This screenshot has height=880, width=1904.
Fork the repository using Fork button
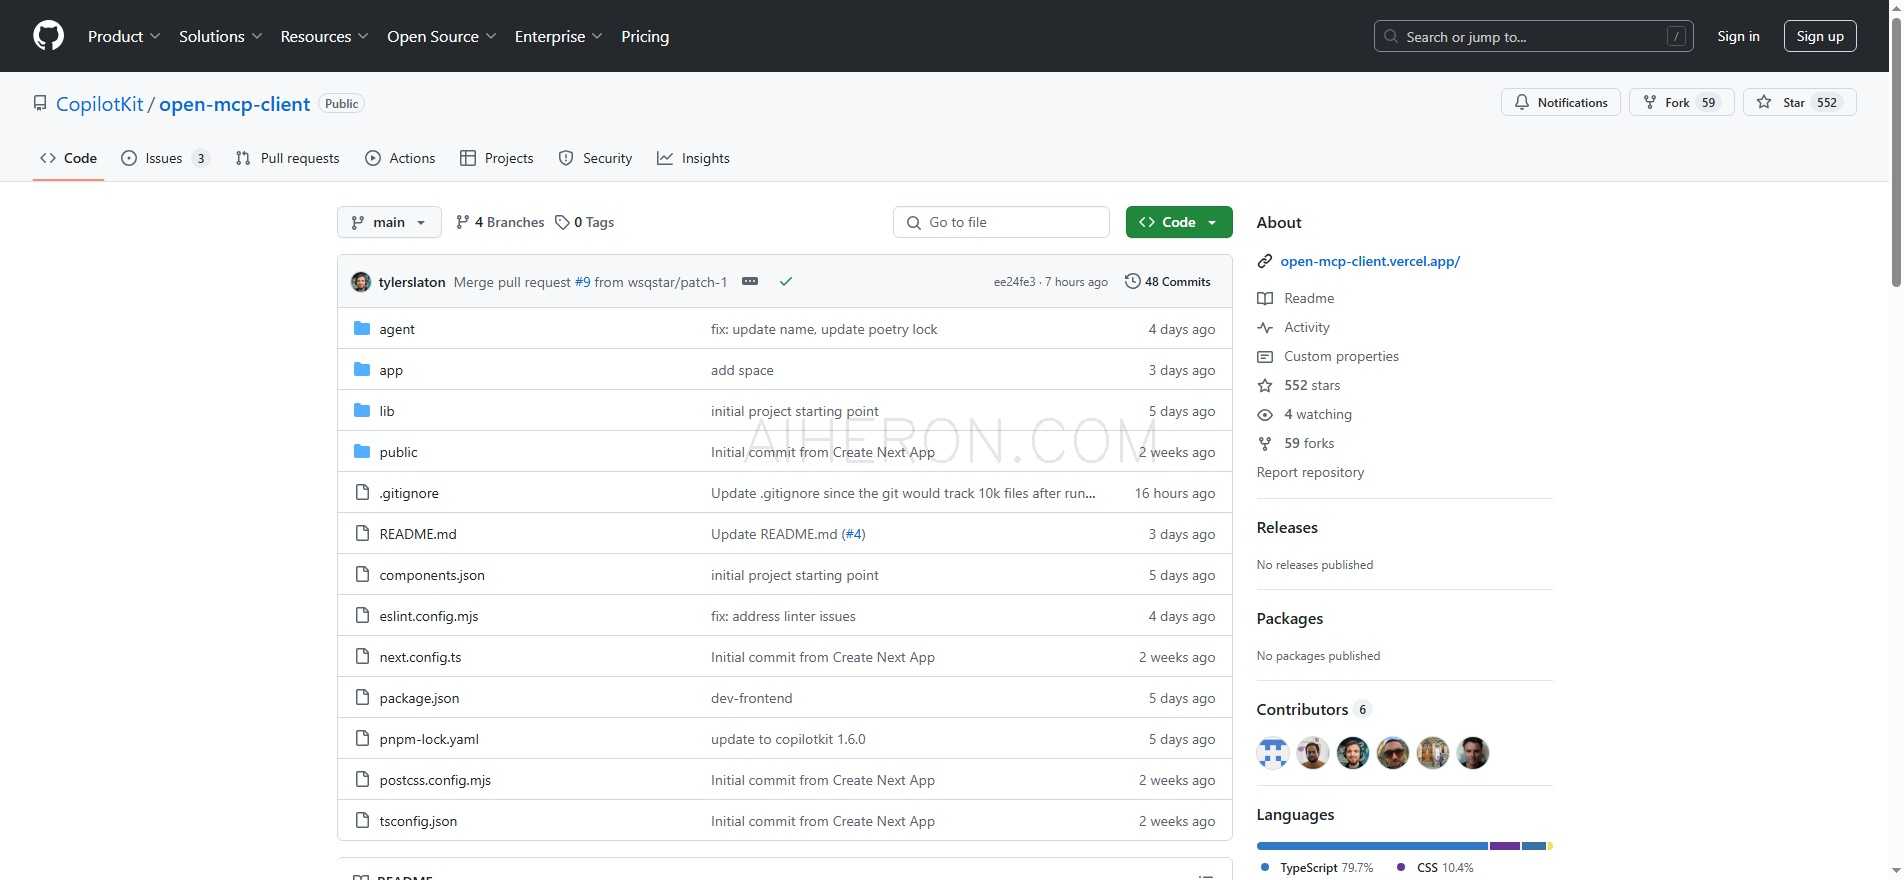tap(1681, 103)
